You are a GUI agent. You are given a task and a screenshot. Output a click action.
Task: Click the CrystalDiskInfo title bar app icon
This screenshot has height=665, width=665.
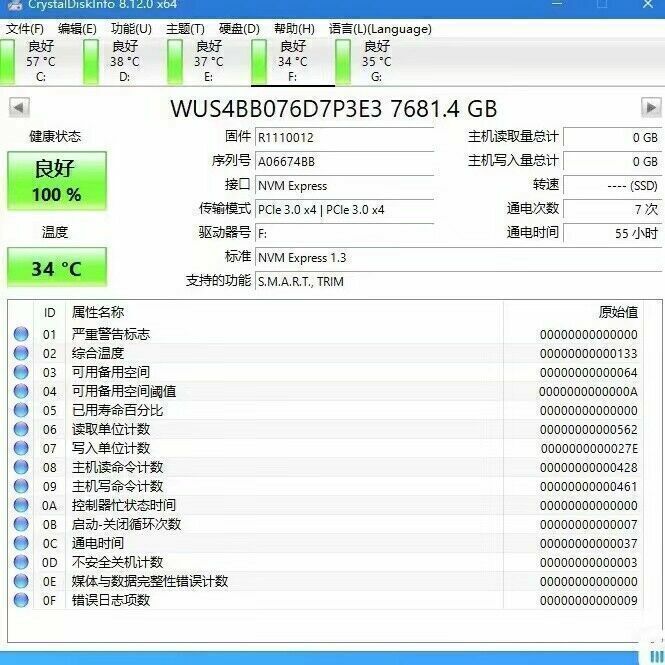[x=15, y=5]
